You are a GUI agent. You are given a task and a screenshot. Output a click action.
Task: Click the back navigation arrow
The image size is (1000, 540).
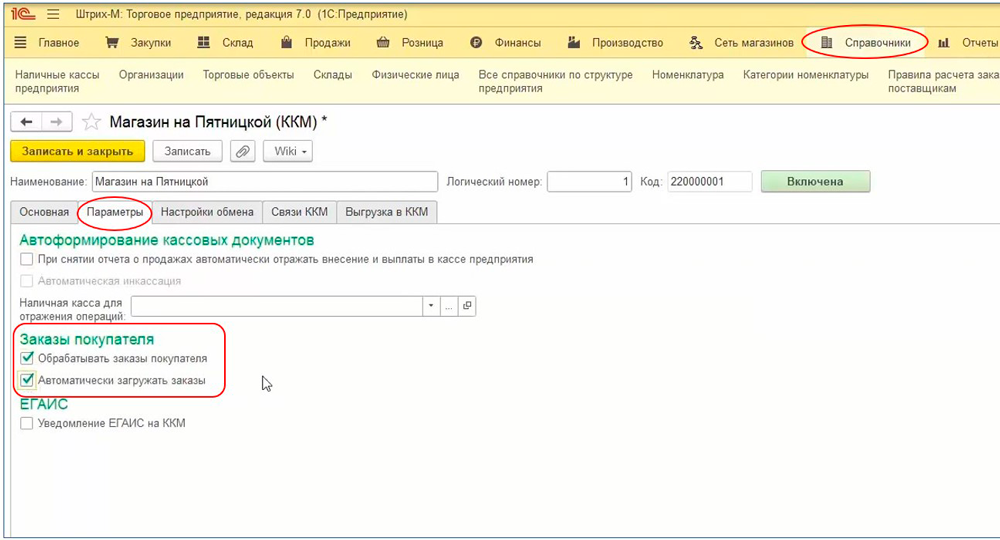26,122
